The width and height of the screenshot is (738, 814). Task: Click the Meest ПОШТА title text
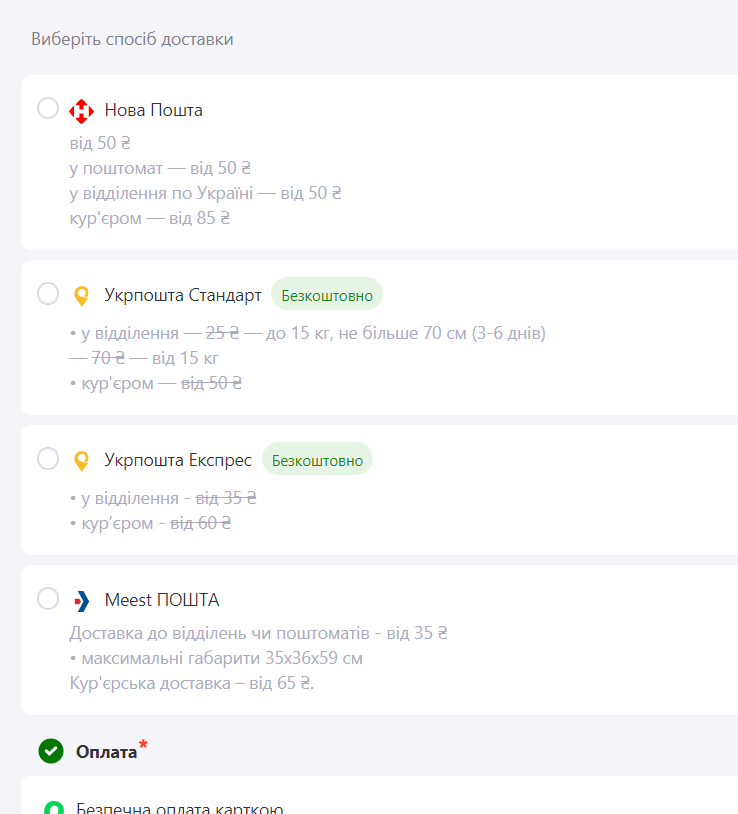pos(162,600)
